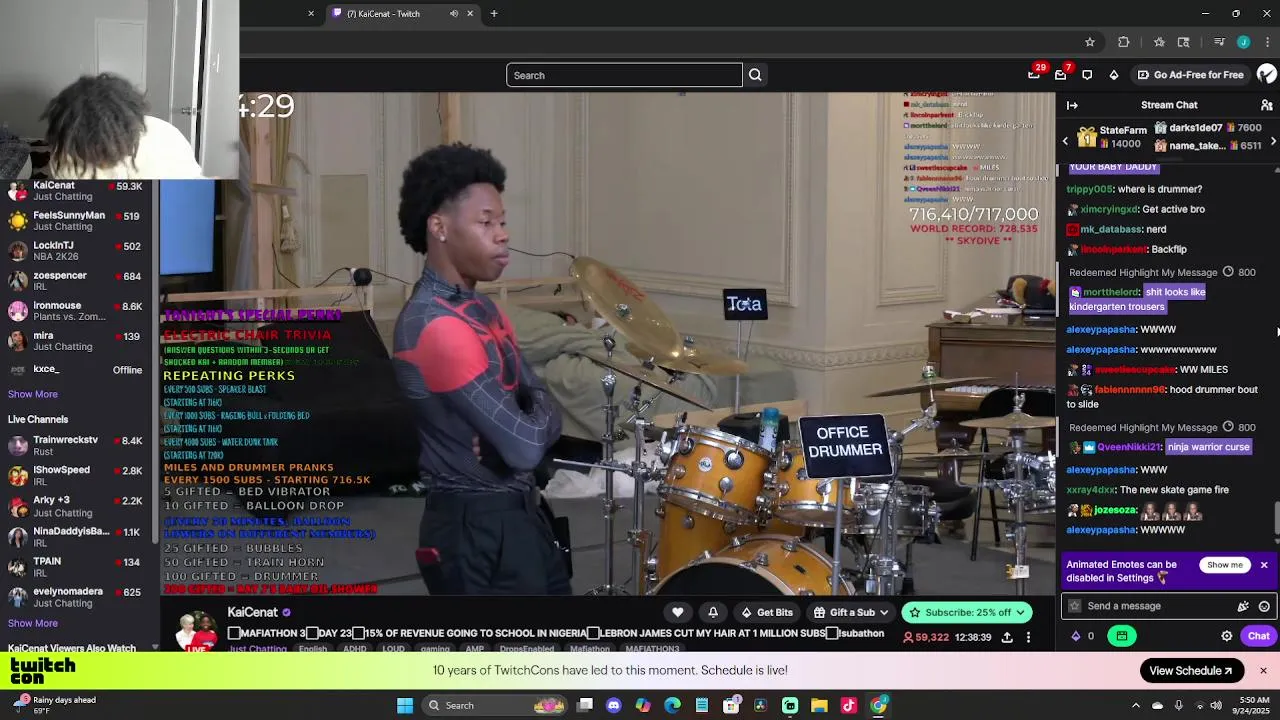Show hidden tray icons chevron
This screenshot has width=1280, height=720.
click(x=1135, y=706)
